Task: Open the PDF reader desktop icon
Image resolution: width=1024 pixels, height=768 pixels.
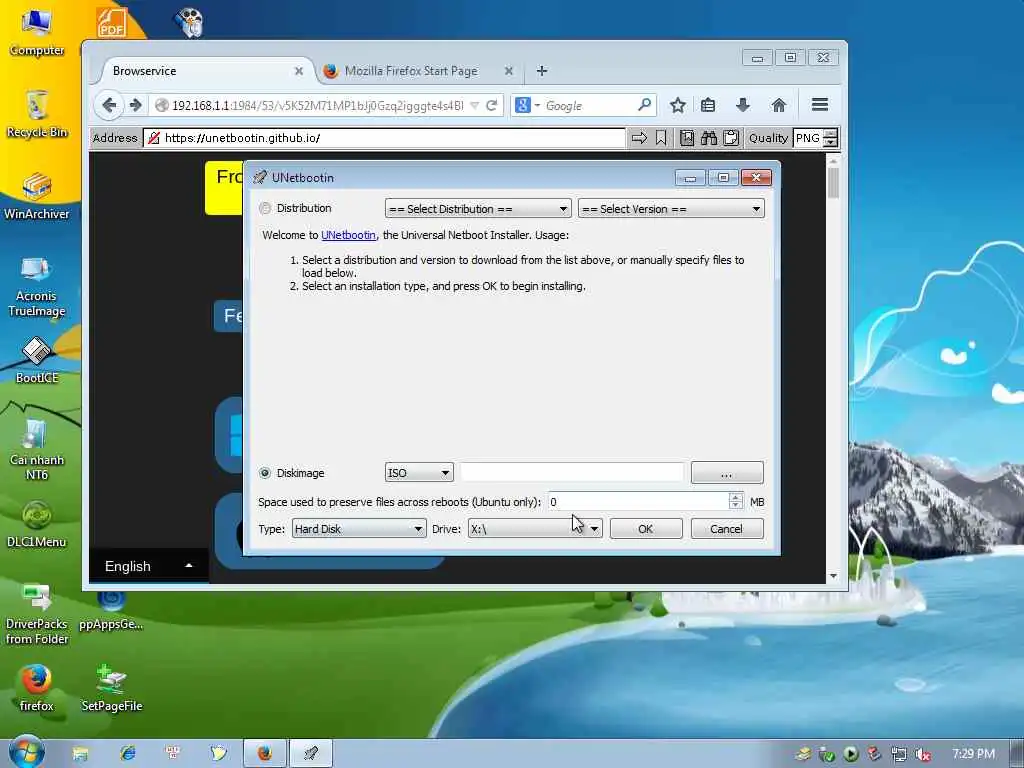Action: tap(112, 22)
